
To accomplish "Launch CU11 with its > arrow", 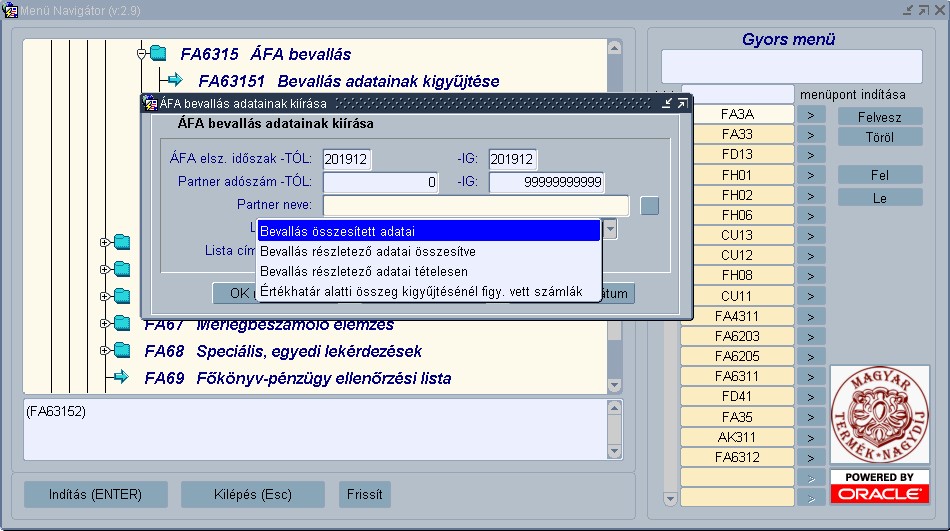I will [x=811, y=296].
